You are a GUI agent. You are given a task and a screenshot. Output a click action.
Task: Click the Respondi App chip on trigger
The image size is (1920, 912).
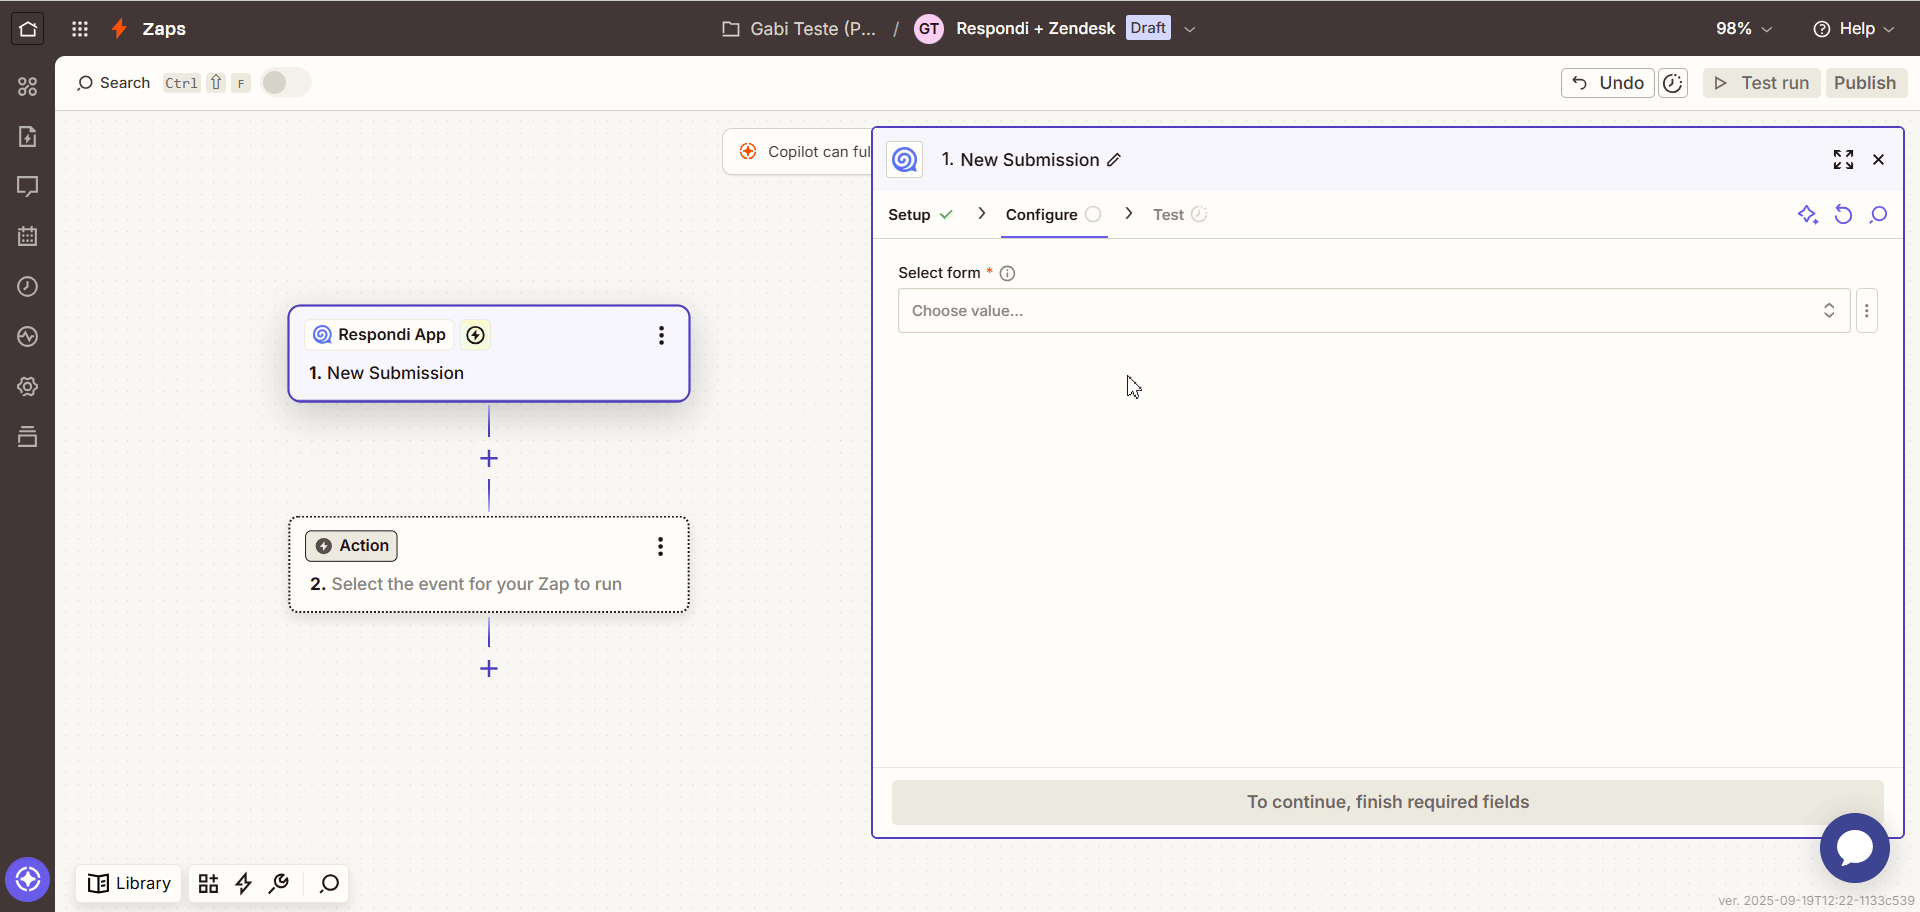[x=380, y=335]
